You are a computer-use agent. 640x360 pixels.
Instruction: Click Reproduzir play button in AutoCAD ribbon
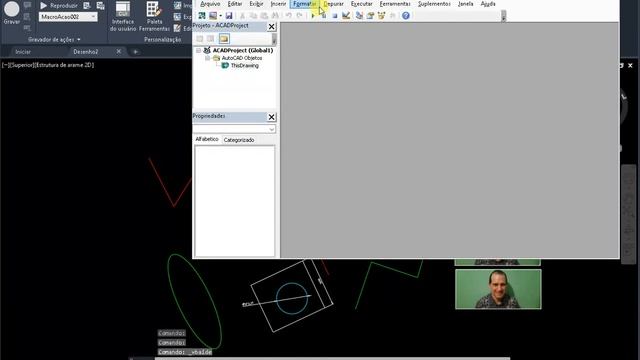coord(59,6)
